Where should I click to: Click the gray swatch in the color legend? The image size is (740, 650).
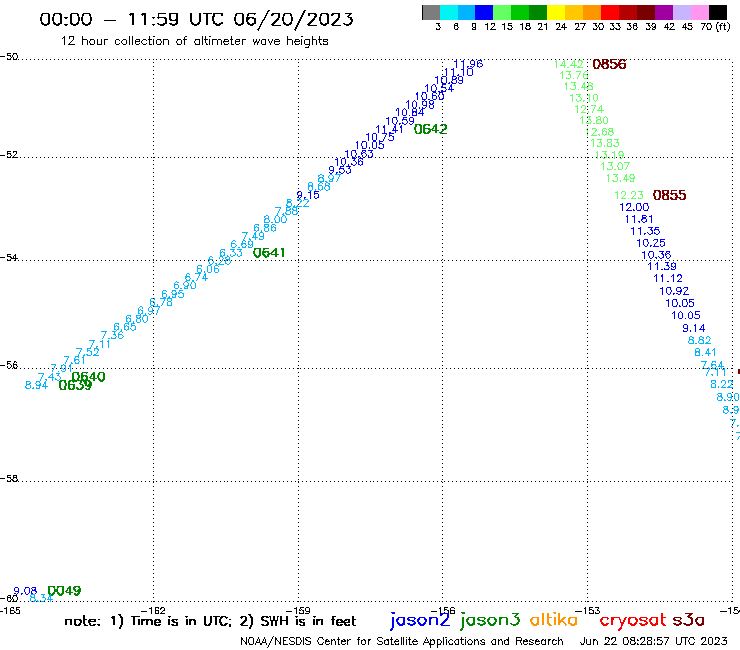coord(431,12)
